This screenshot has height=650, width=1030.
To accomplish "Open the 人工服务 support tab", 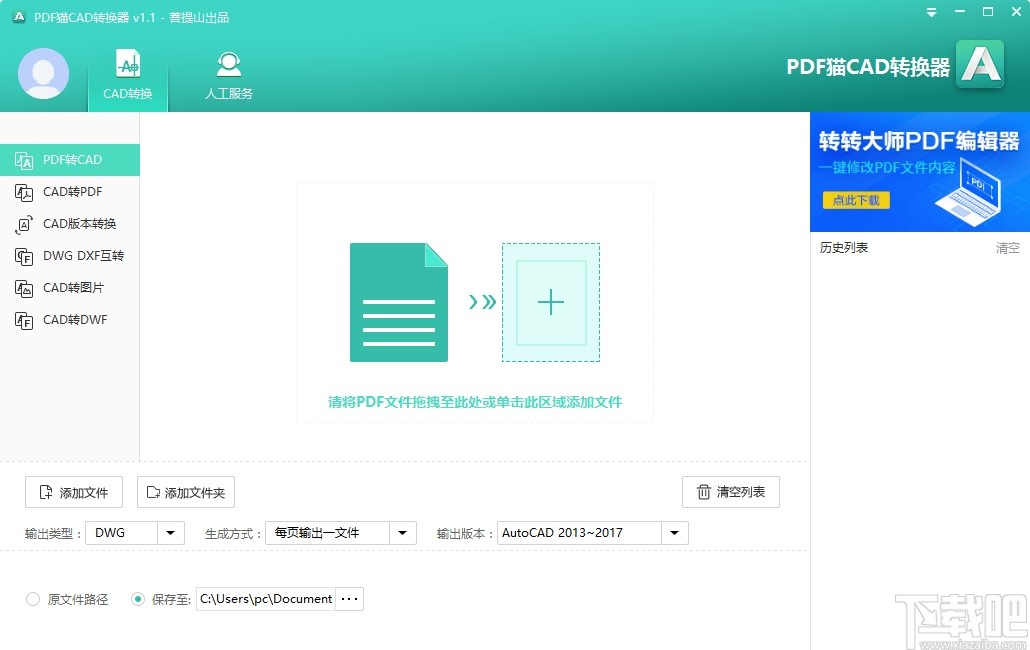I will tap(228, 75).
